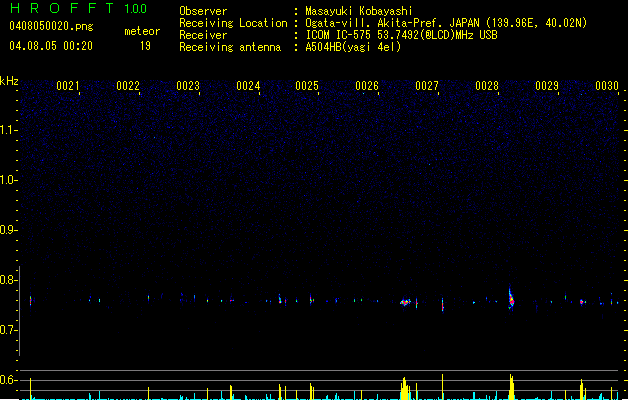Click the strong meteor echo after 0028
Screen dimensions: 629x400
pos(511,299)
